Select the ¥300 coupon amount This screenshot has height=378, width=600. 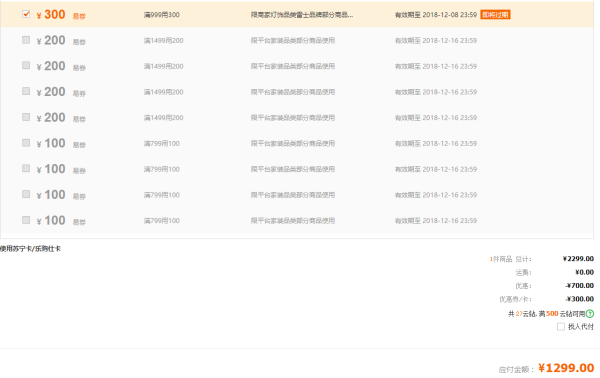point(51,15)
